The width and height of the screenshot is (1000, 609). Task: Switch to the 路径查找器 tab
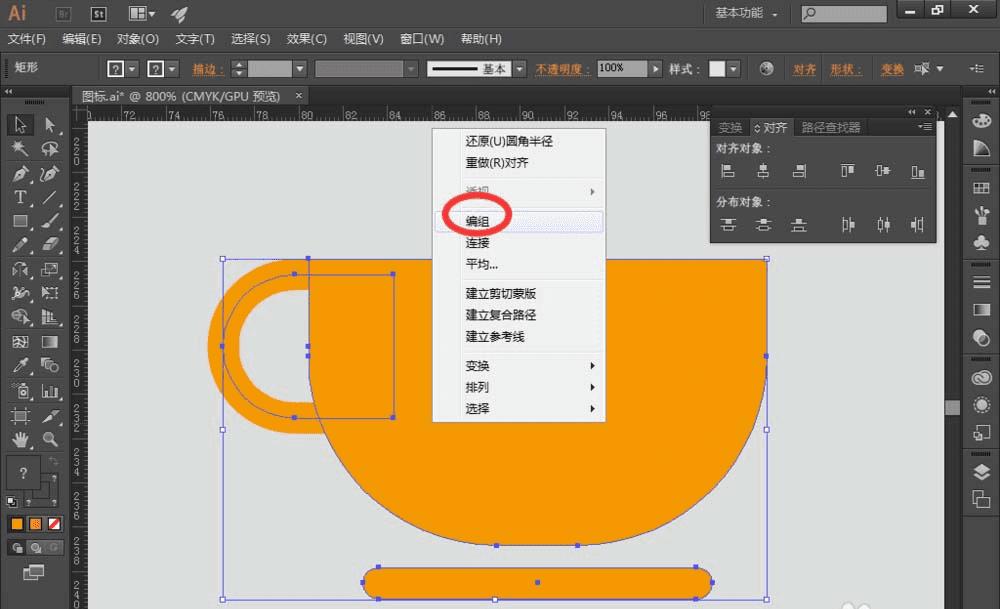(830, 128)
